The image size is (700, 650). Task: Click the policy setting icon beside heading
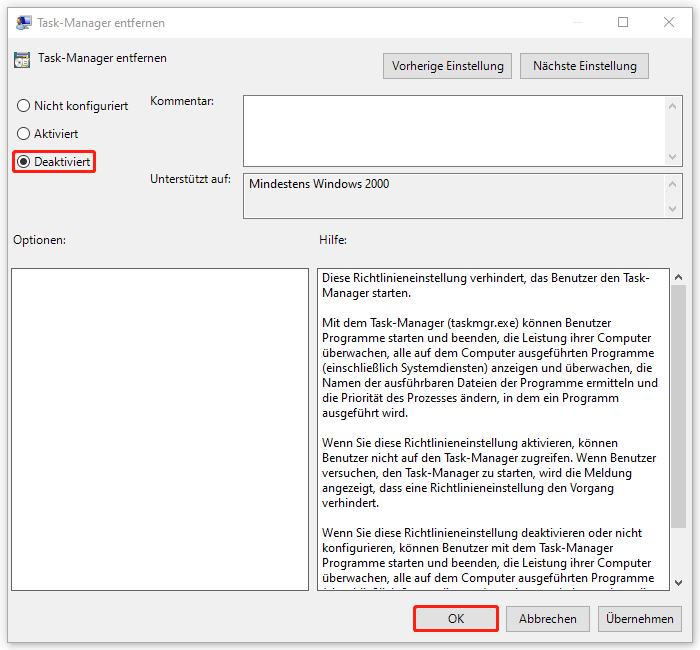22,60
